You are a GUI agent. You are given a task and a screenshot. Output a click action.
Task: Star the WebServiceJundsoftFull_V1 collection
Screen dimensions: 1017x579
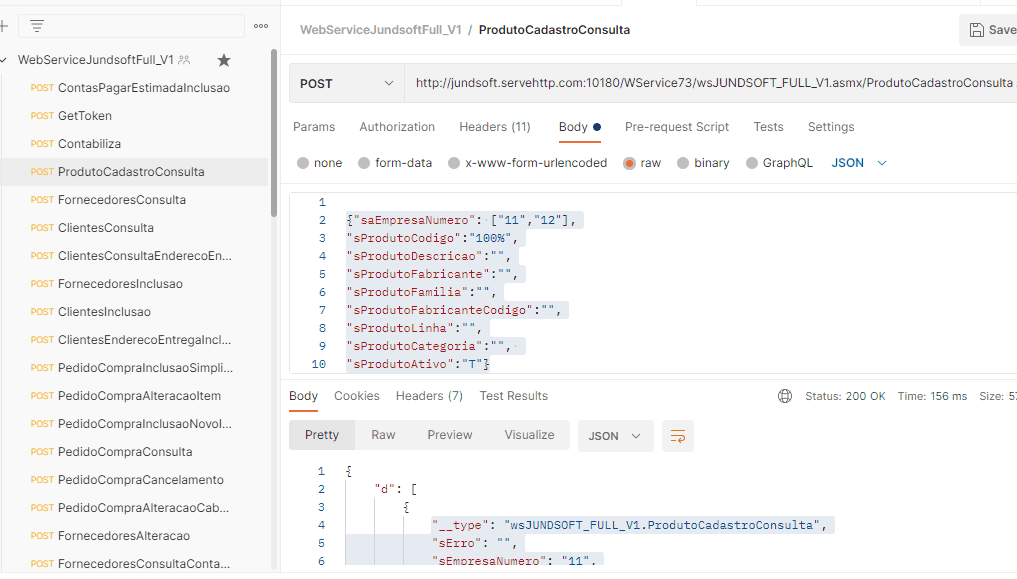pos(224,60)
